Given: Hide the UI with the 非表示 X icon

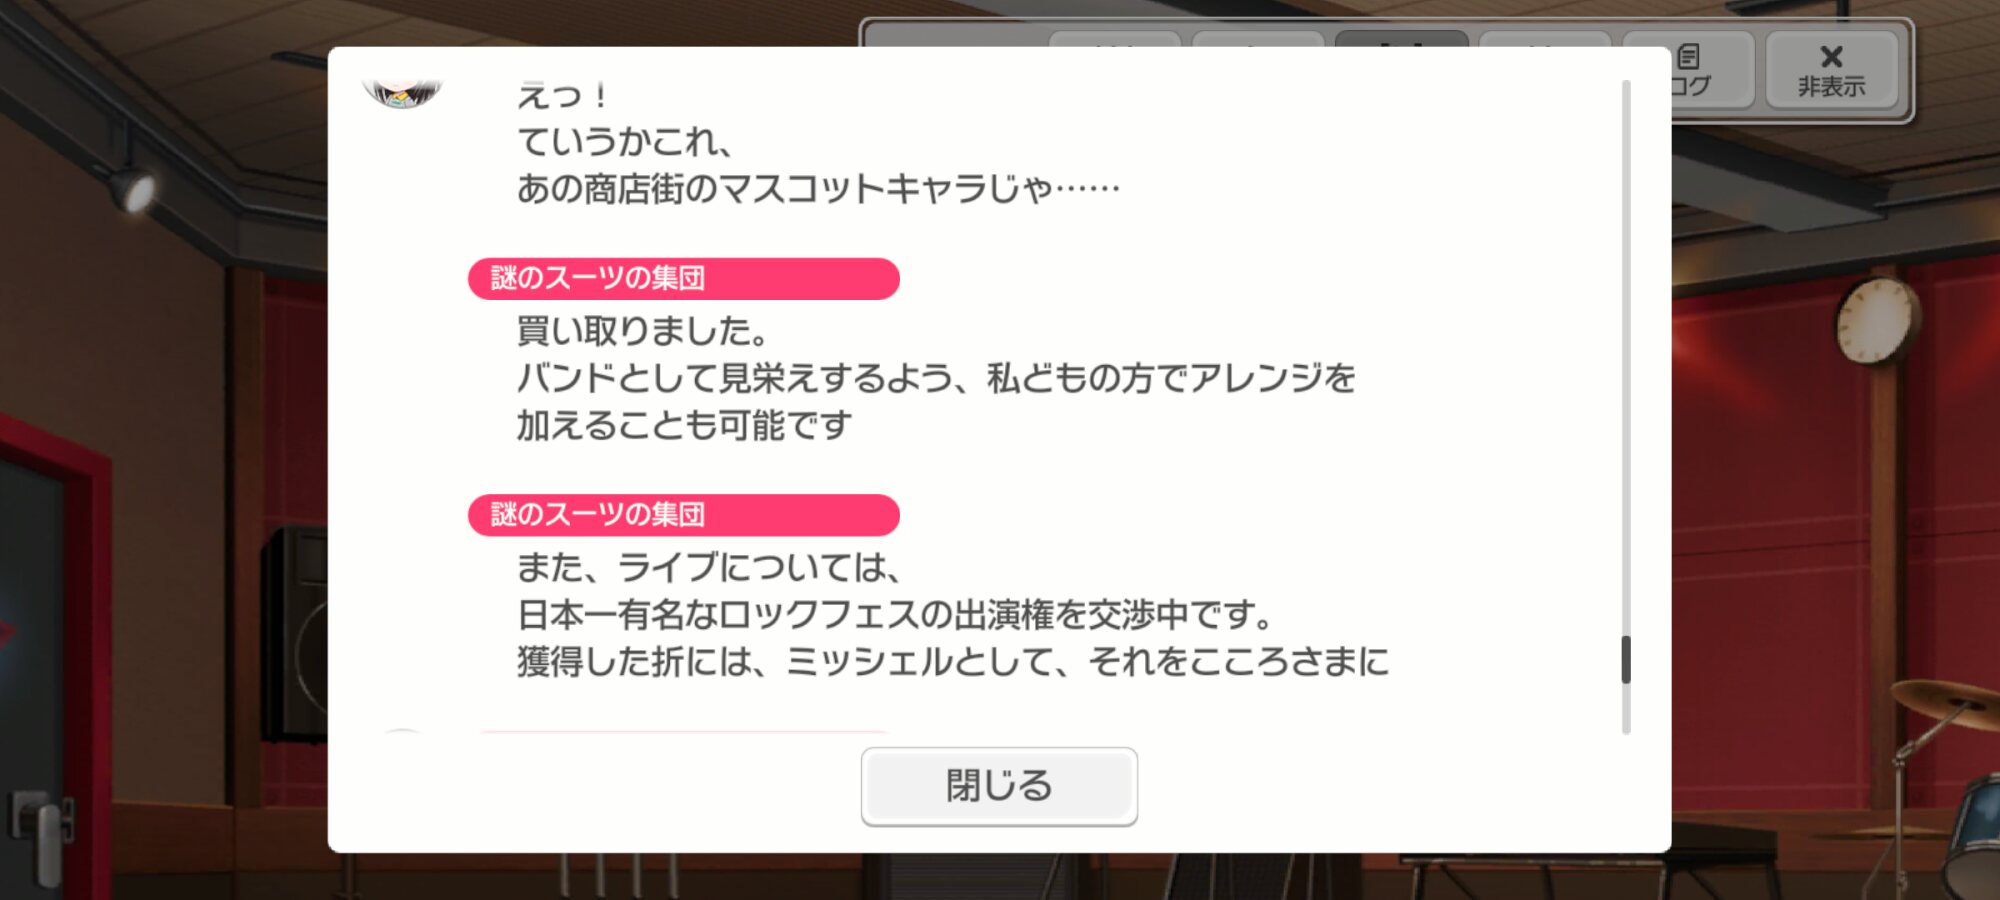Looking at the screenshot, I should pos(1831,69).
